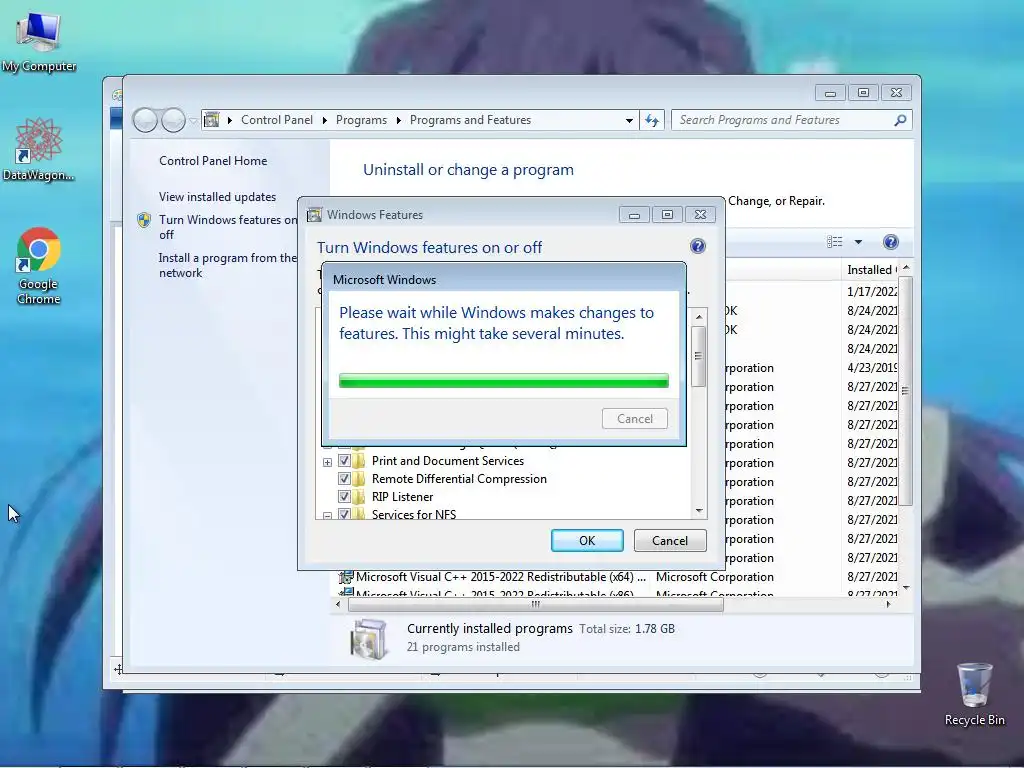
Task: Click the arrow after Programs breadcrumb
Action: 398,120
